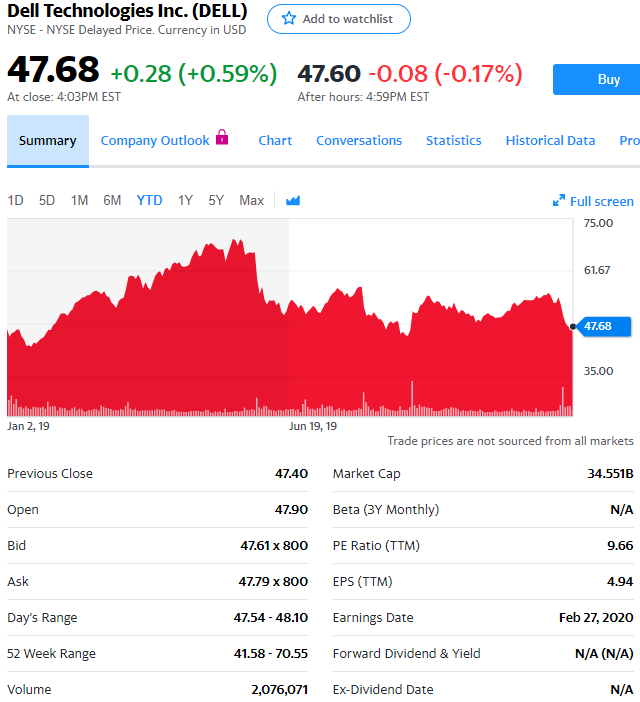This screenshot has width=640, height=702.
Task: Select the Max time range
Action: pyautogui.click(x=251, y=200)
